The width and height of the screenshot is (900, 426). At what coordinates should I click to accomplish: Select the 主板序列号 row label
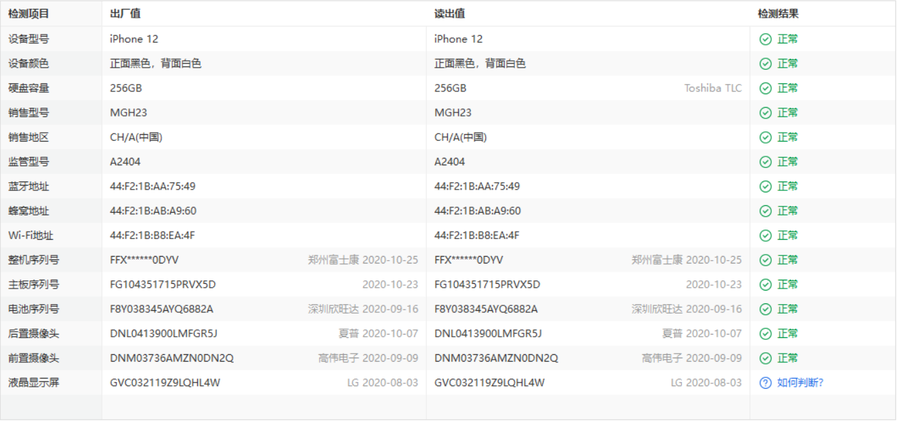[x=33, y=285]
